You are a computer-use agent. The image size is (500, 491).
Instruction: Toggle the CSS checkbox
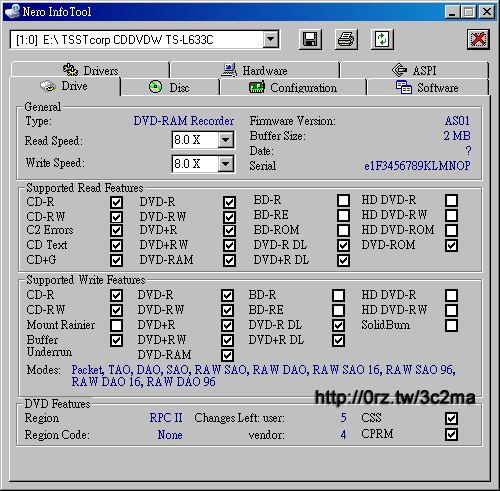pyautogui.click(x=451, y=418)
